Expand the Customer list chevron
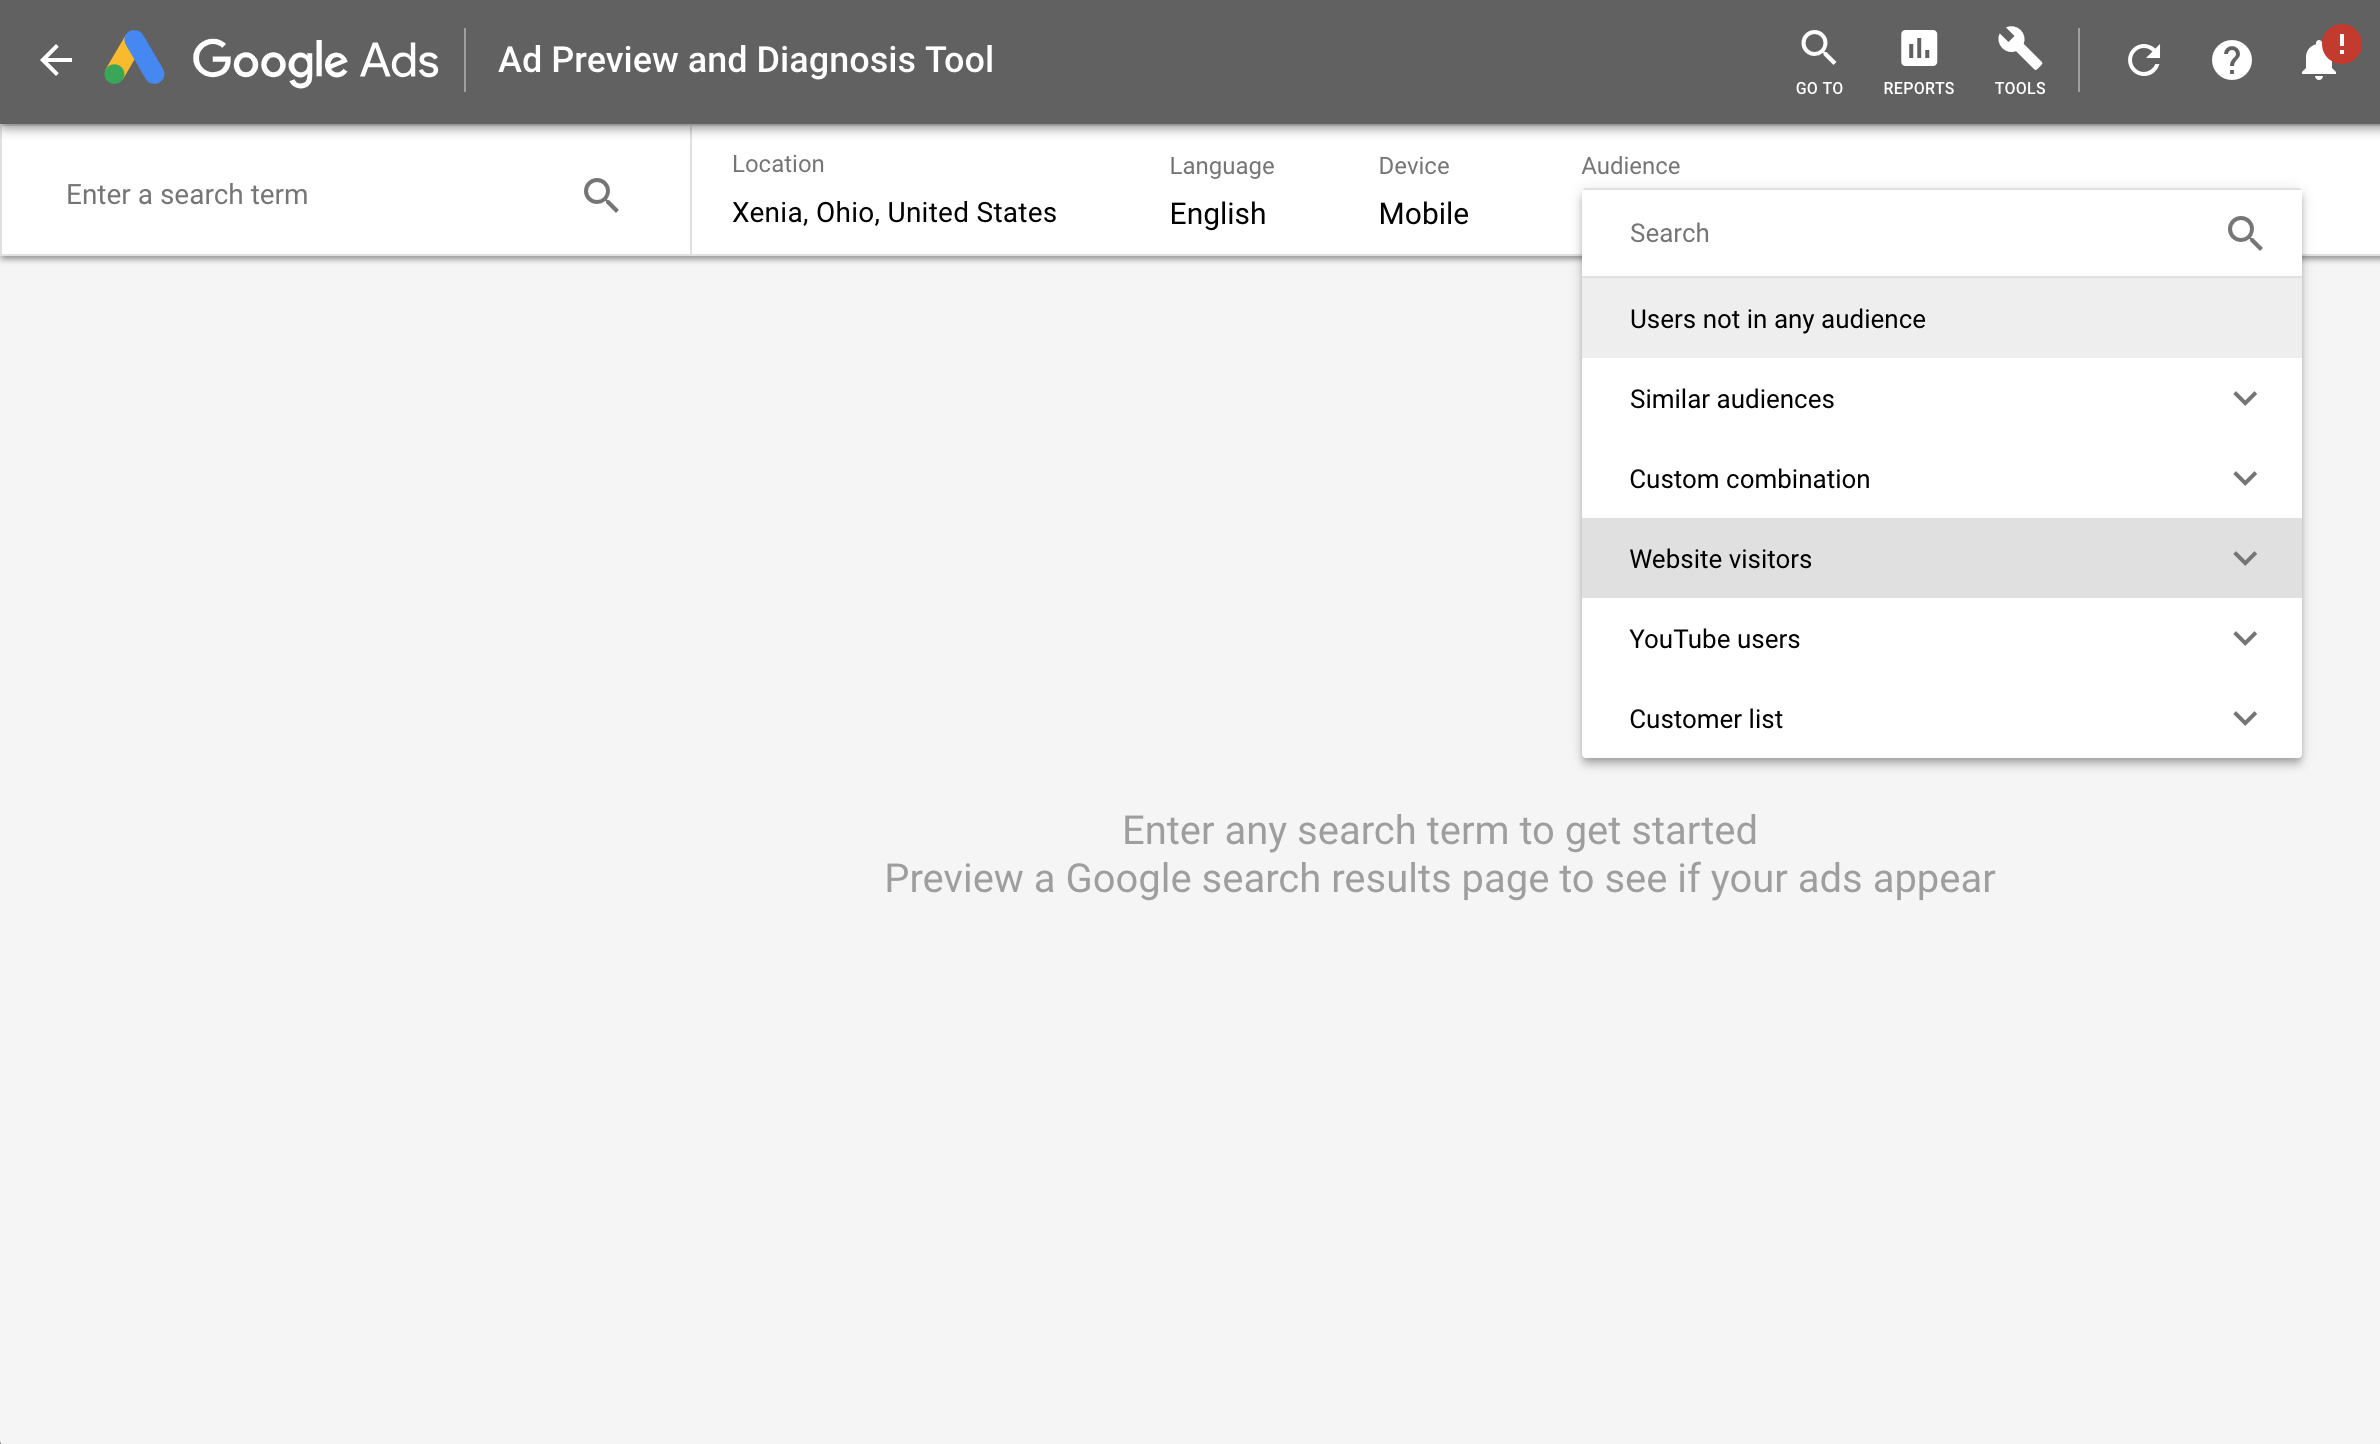This screenshot has height=1444, width=2380. pyautogui.click(x=2244, y=718)
